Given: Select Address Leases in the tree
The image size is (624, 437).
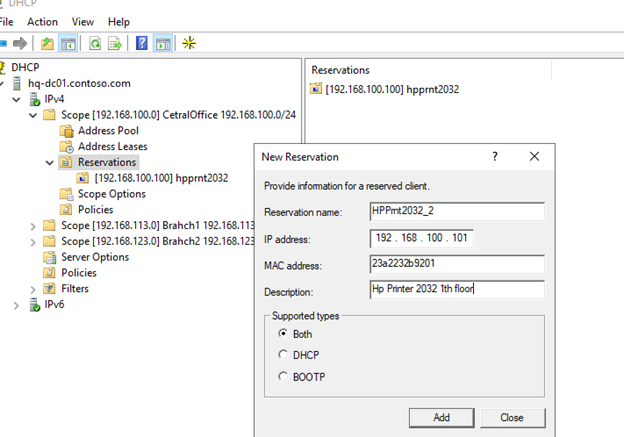Looking at the screenshot, I should coord(113,146).
